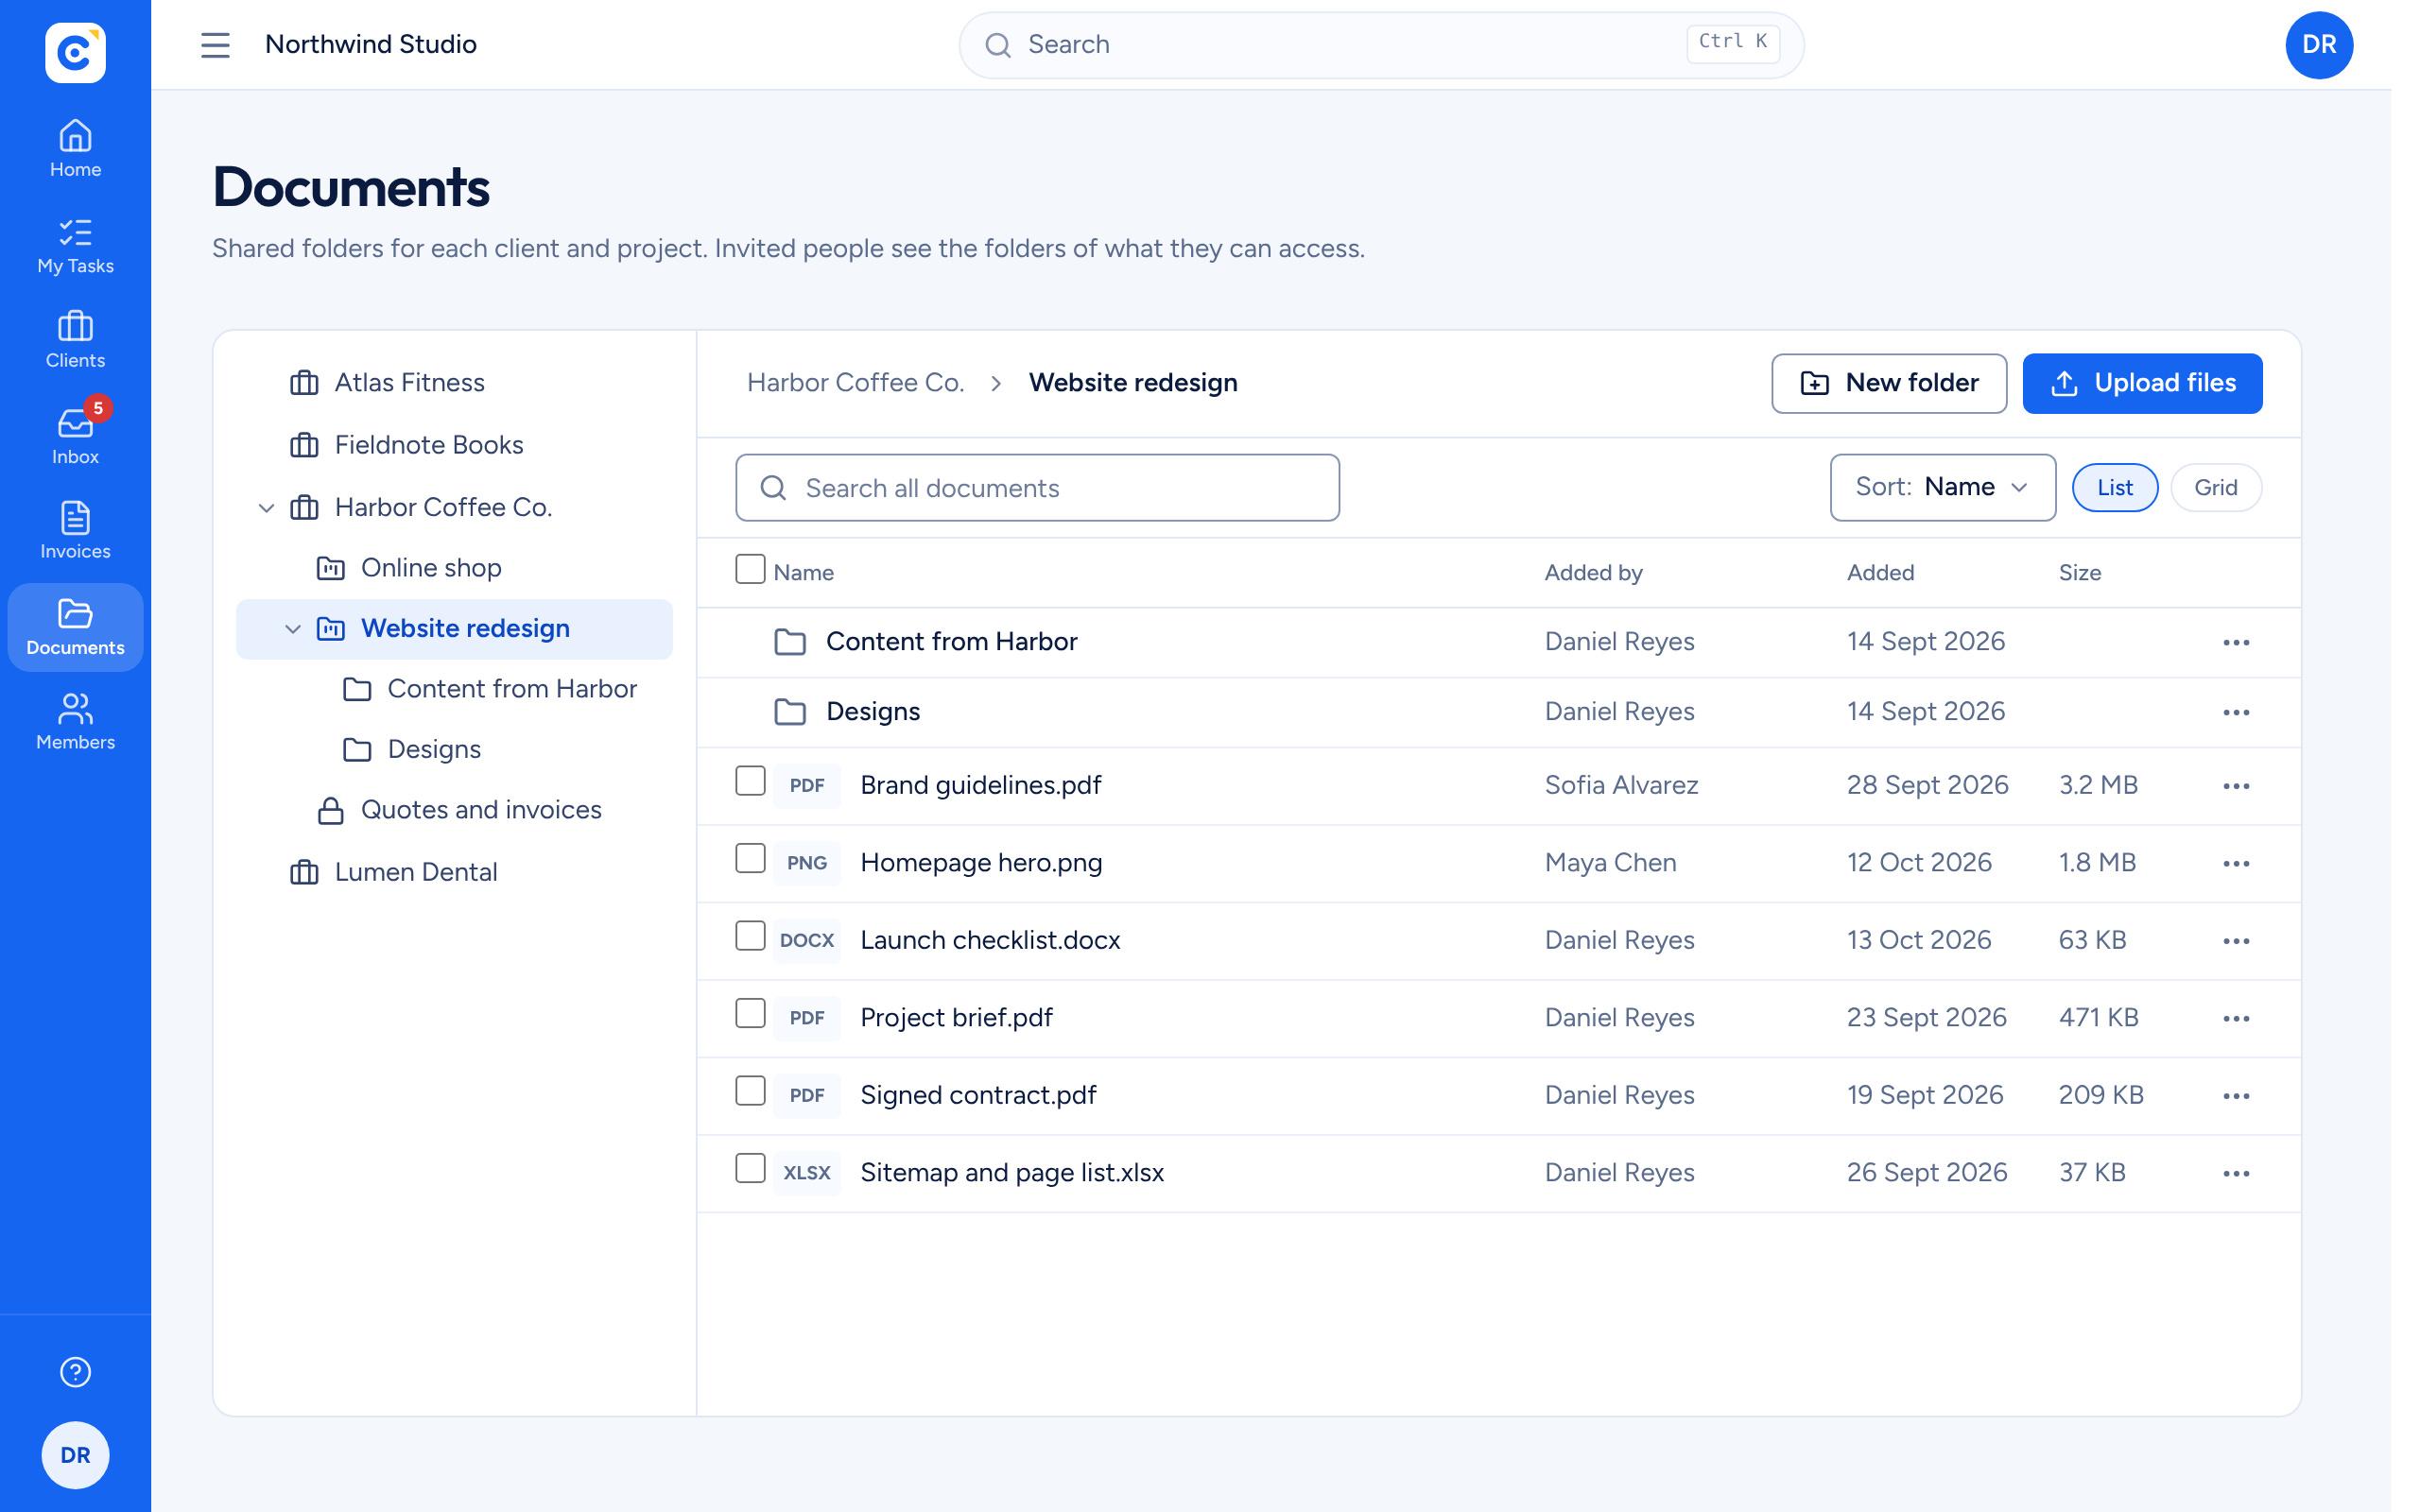Collapse the Website redesign tree chevron

(x=293, y=629)
